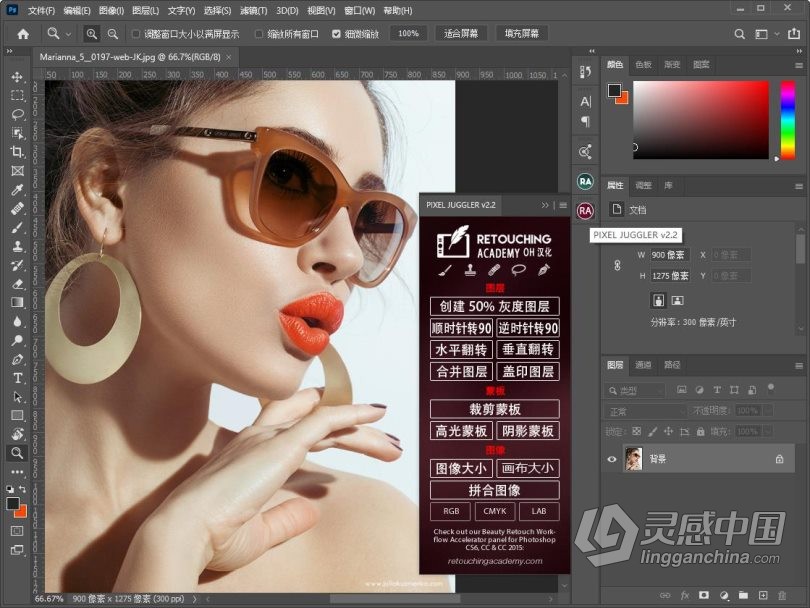Collapse Pixel Juggler panel with double arrows
Image resolution: width=810 pixels, height=608 pixels.
coord(545,205)
